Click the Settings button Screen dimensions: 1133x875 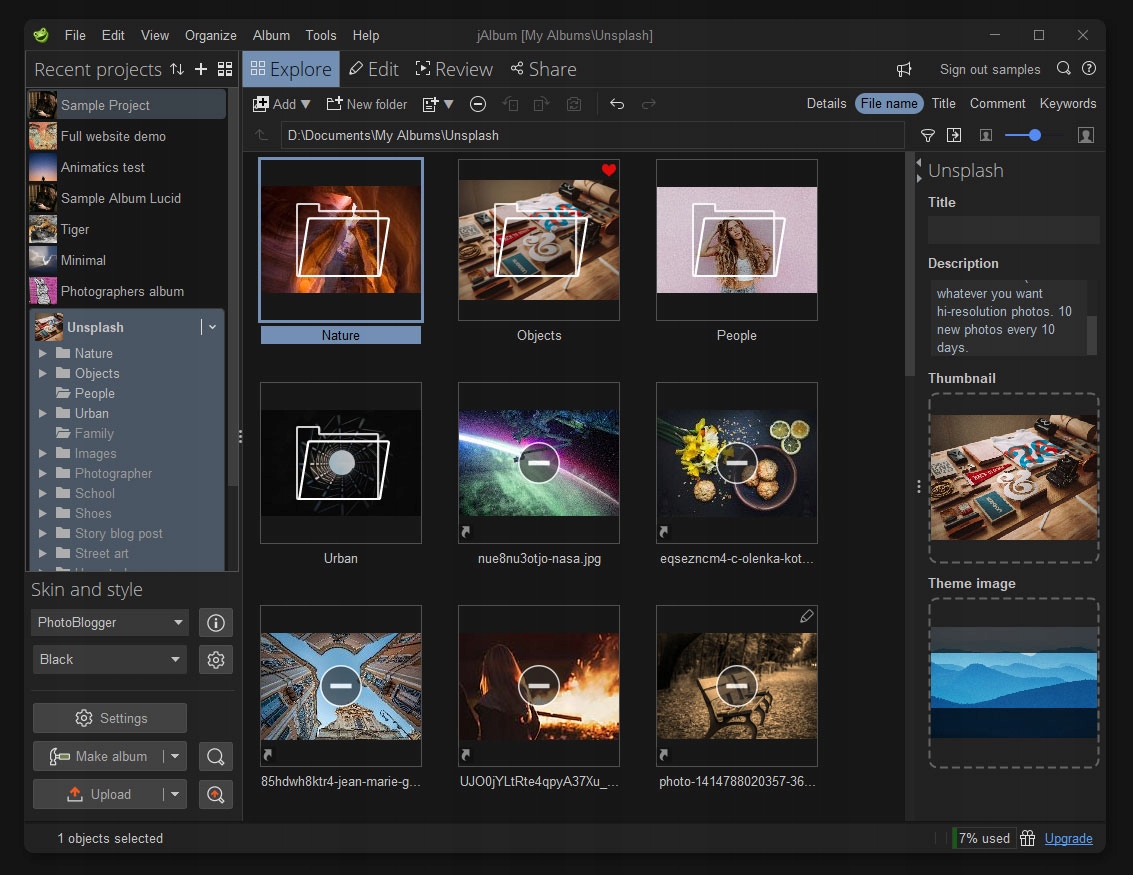click(x=110, y=718)
